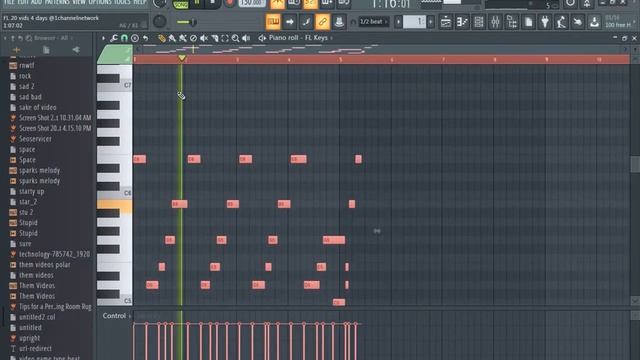Click the save/download toolbar icon
The image size is (640, 360).
click(594, 22)
